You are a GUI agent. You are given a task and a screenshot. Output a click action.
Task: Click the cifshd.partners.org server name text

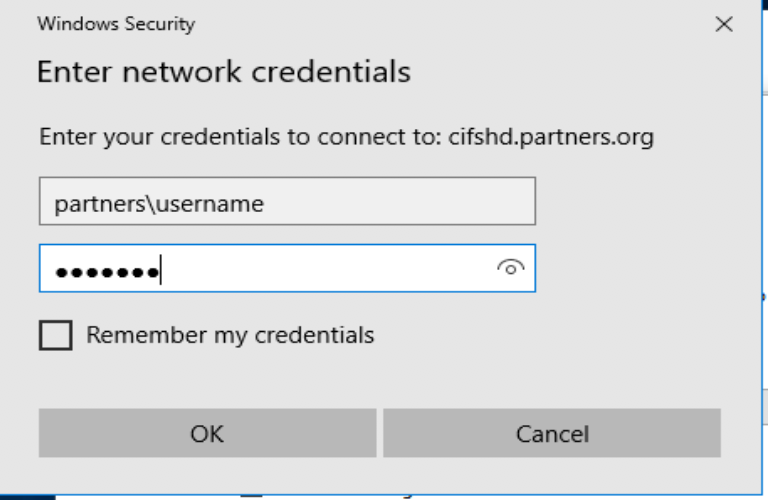(551, 137)
